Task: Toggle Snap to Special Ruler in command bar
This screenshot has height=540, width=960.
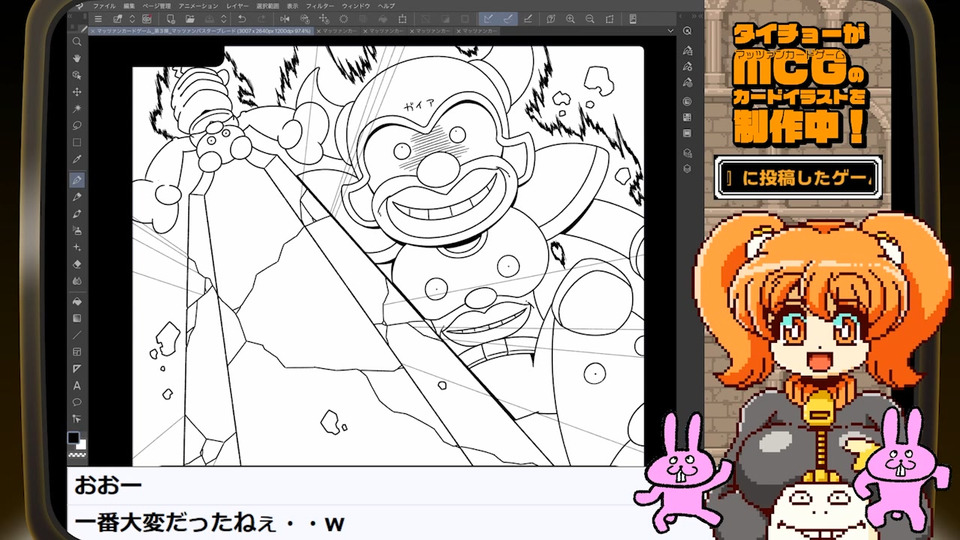Action: click(508, 19)
